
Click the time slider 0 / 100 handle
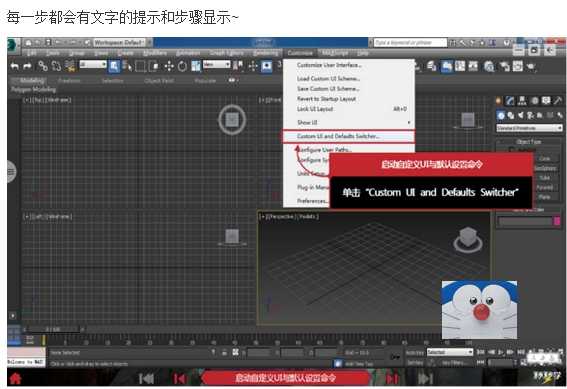point(53,329)
